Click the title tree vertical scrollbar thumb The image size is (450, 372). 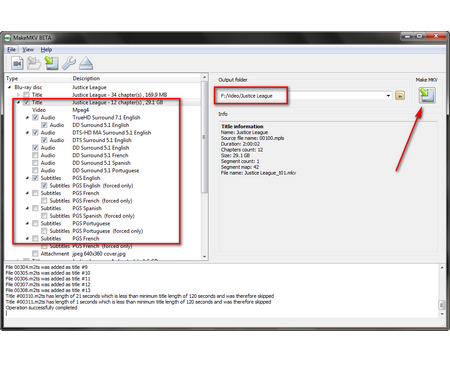(205, 137)
